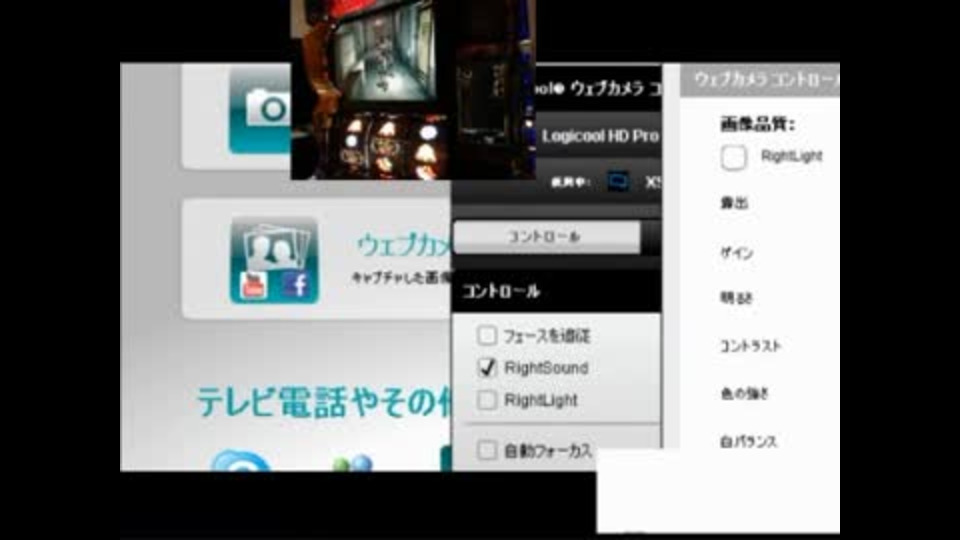This screenshot has height=540, width=960.
Task: Open the webcam gallery photos icon
Action: (274, 261)
